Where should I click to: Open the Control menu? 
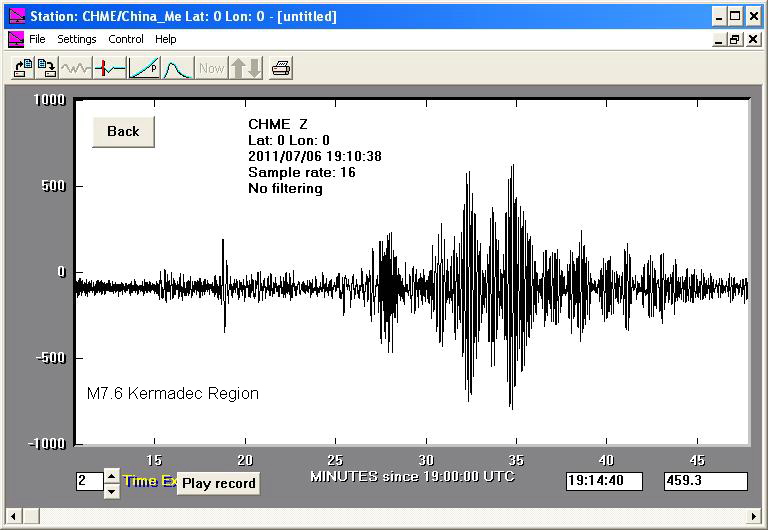click(x=126, y=39)
